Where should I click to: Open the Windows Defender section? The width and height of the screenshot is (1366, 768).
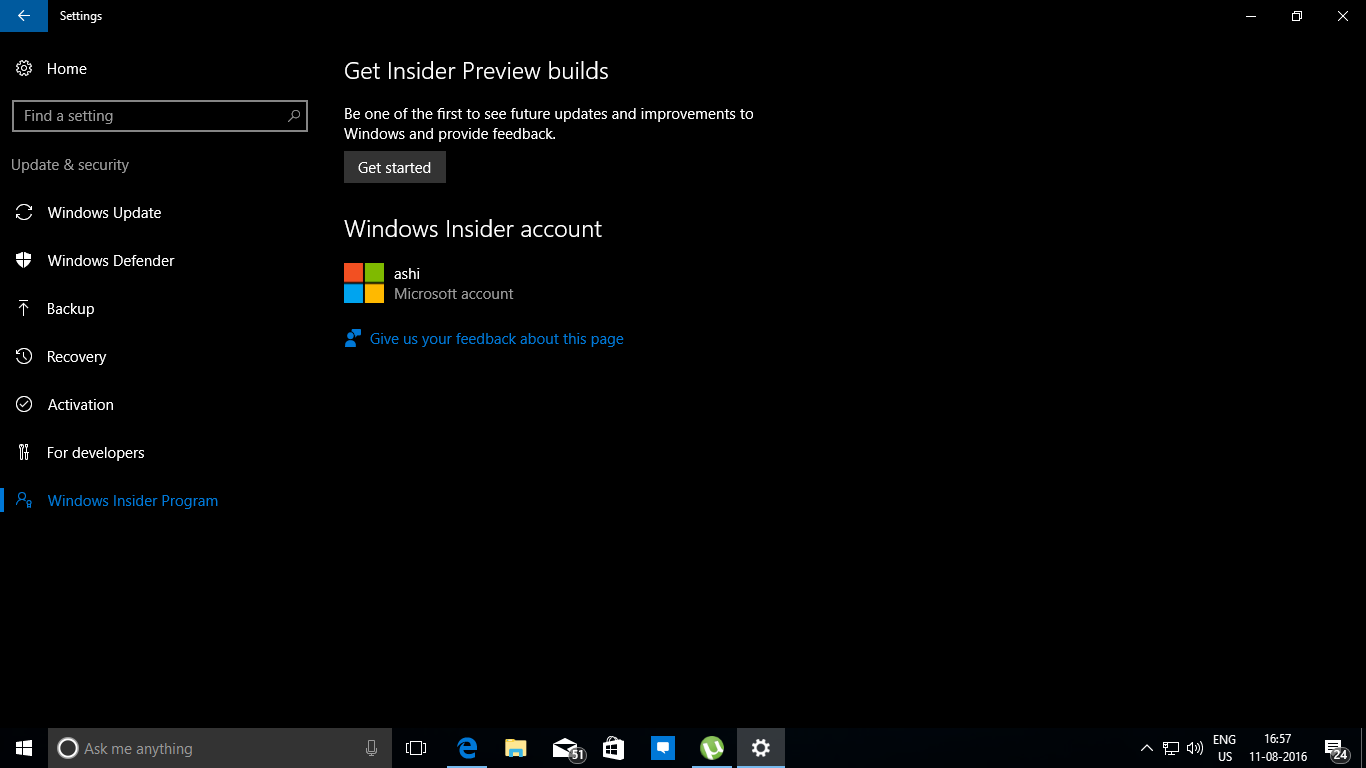click(x=111, y=261)
